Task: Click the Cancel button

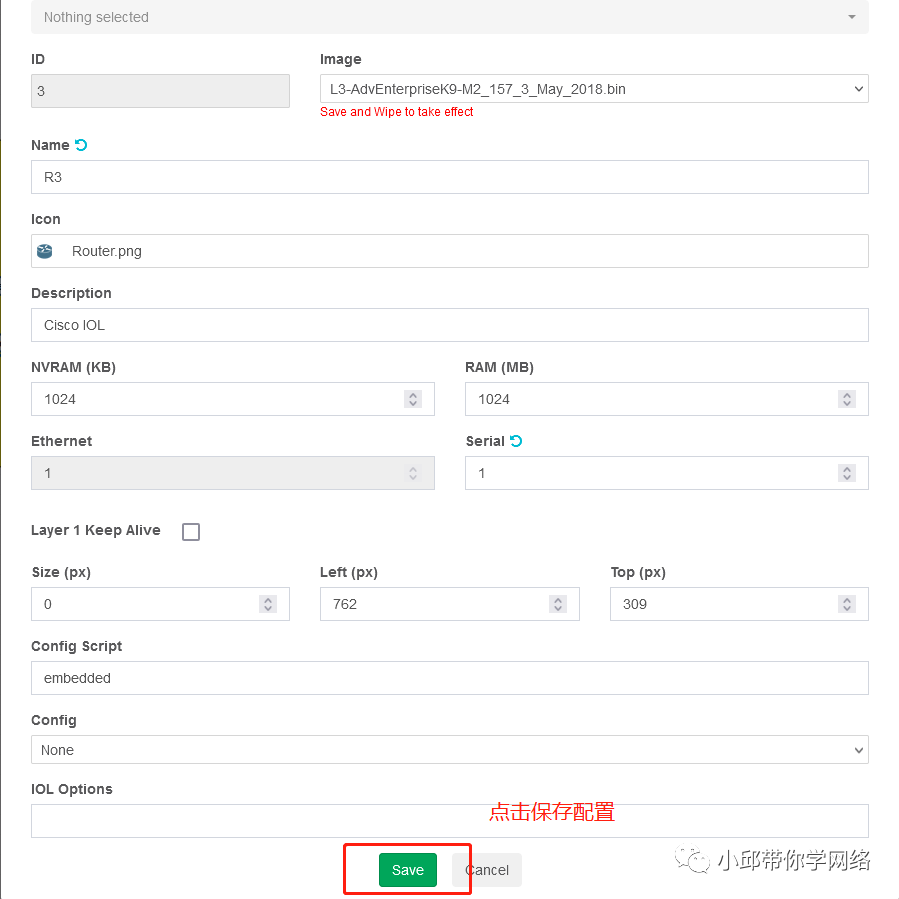Action: click(x=487, y=869)
